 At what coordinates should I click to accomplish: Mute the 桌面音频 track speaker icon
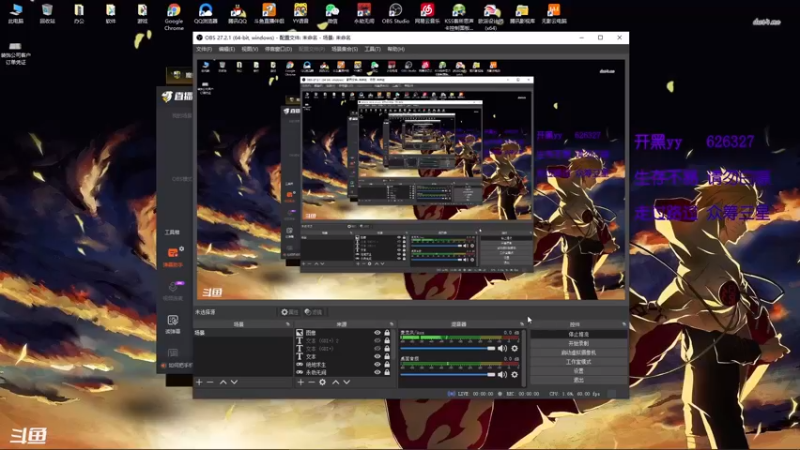point(503,374)
